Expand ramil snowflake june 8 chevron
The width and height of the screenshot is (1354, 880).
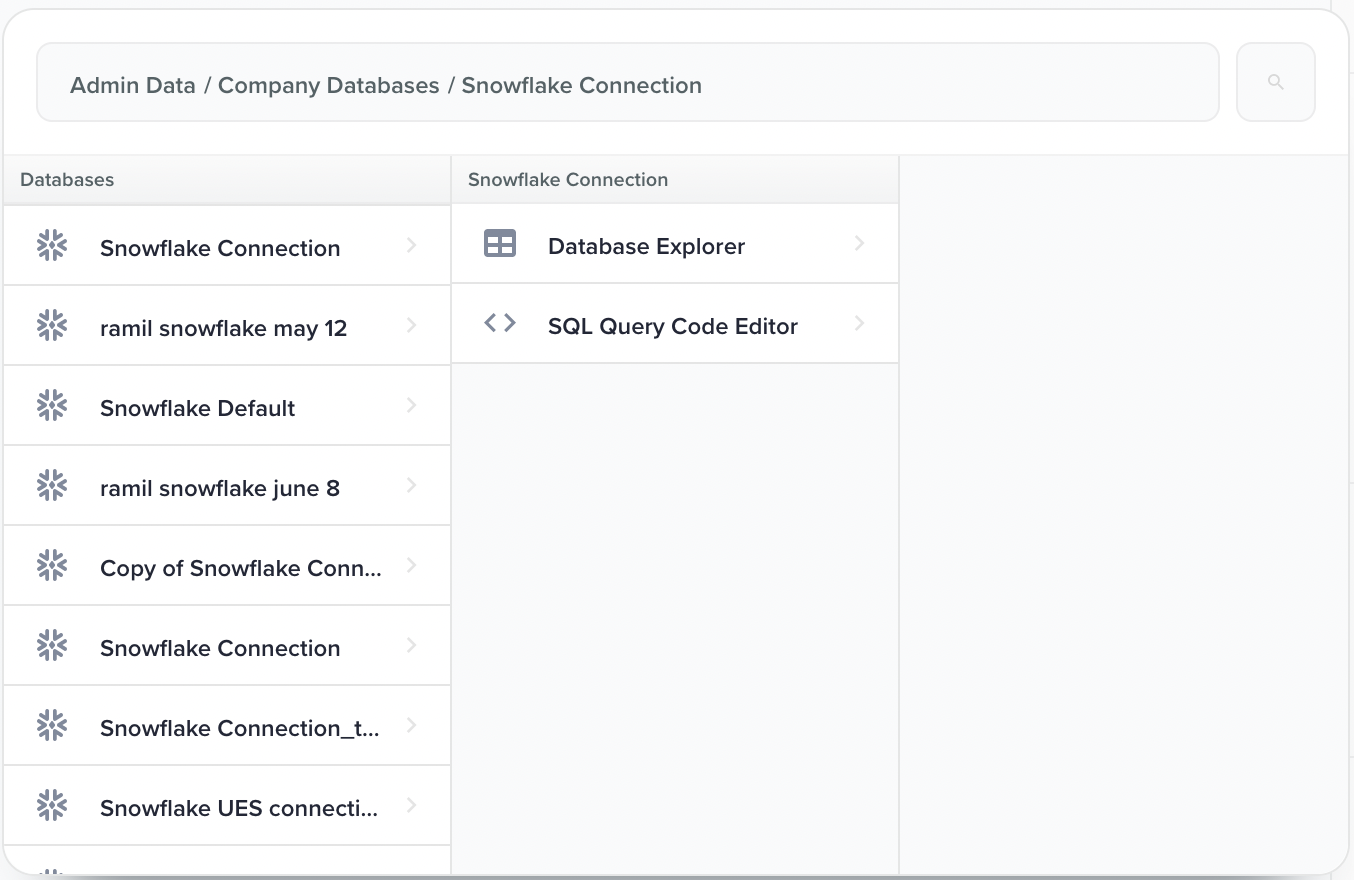point(411,486)
